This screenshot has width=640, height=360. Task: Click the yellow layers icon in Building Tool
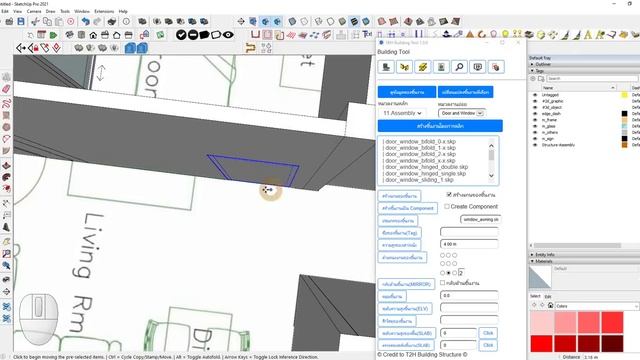coord(422,67)
